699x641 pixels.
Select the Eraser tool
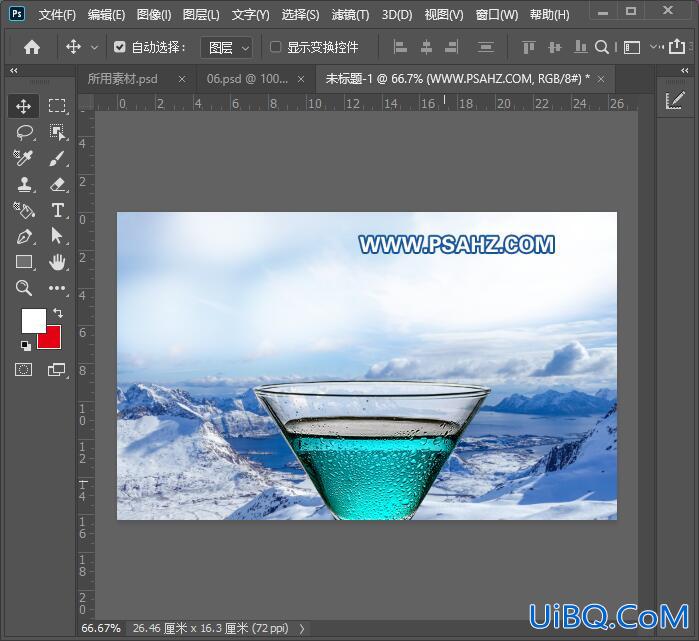pyautogui.click(x=57, y=184)
